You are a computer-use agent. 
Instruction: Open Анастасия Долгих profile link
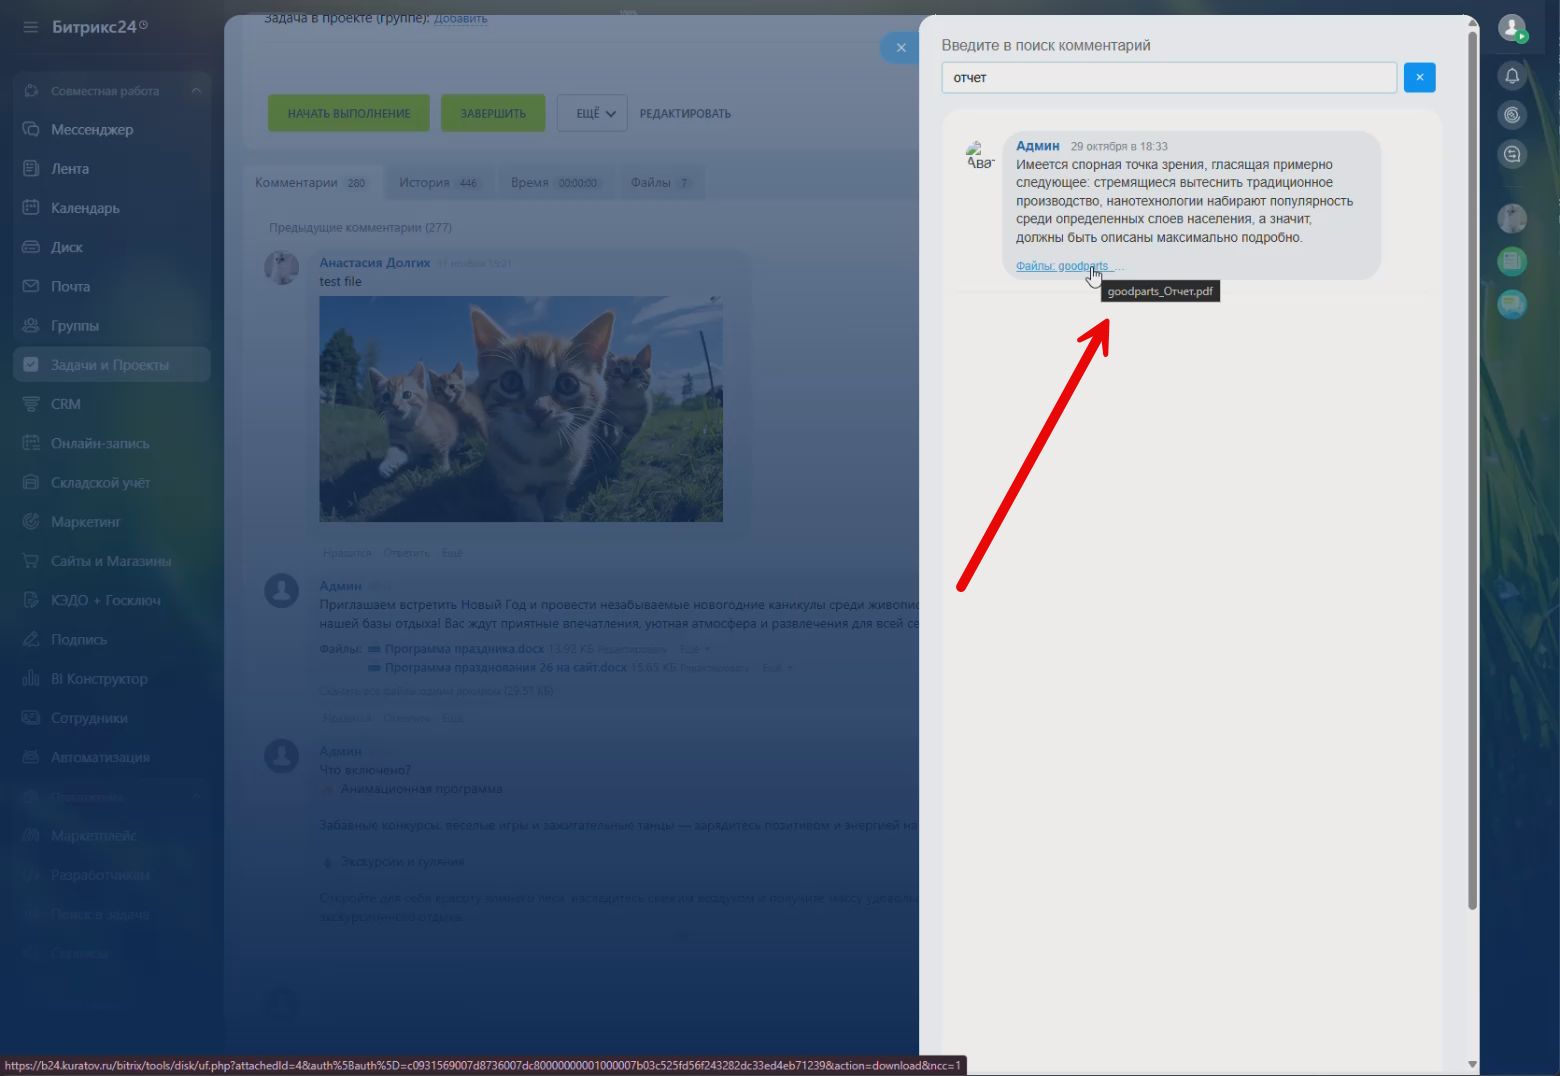pos(375,263)
